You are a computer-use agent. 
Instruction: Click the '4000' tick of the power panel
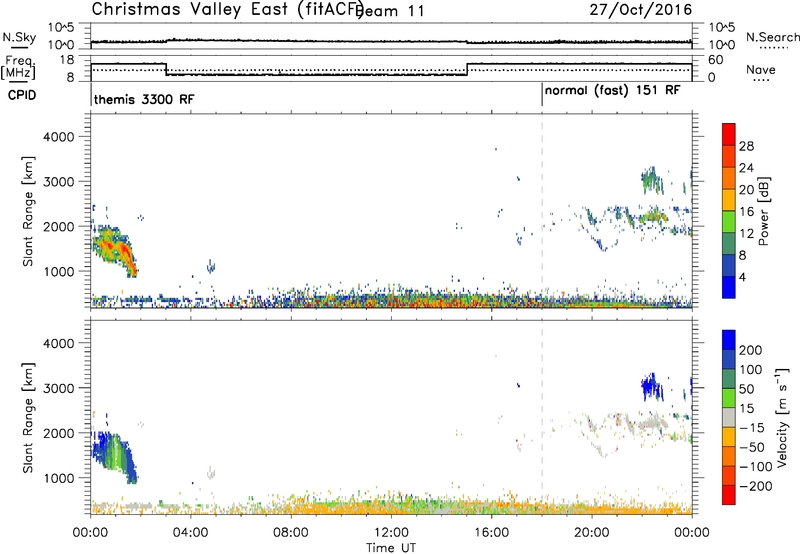pos(58,137)
